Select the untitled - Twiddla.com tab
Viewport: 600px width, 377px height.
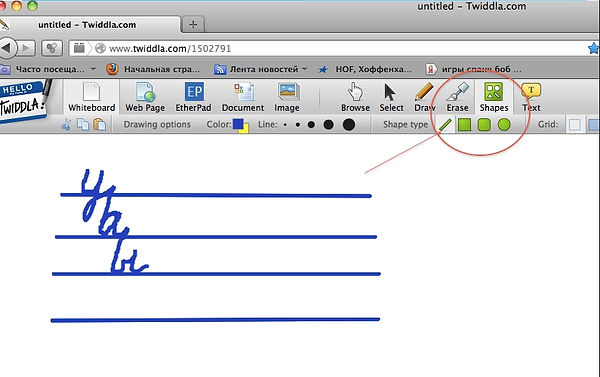coord(87,24)
